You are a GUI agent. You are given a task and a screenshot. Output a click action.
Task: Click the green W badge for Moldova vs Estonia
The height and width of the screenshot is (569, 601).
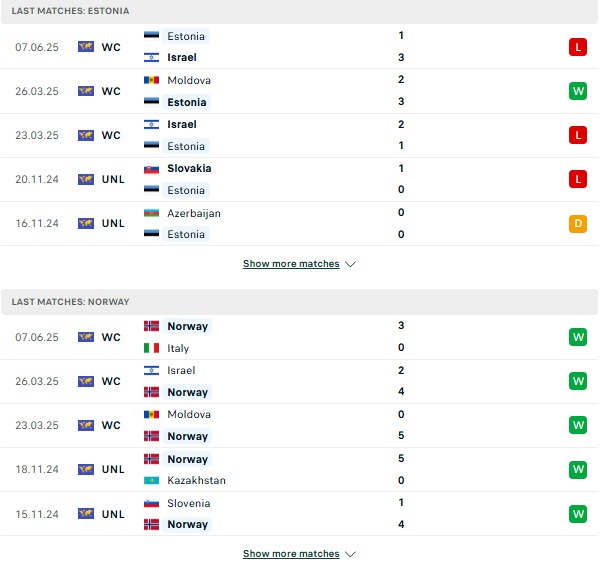pos(578,91)
